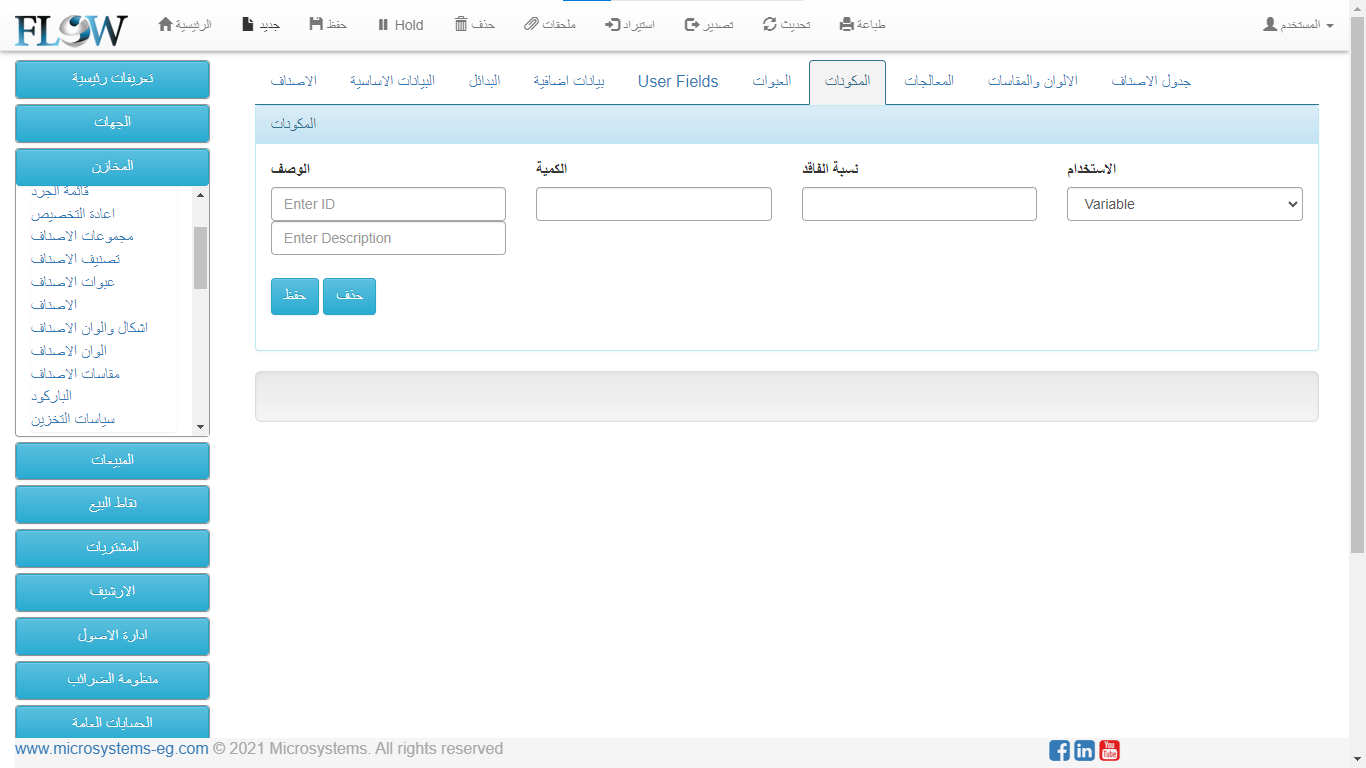Screen dimensions: 1366x768
Task: Click the printer icon in toolbar
Action: pos(847,24)
